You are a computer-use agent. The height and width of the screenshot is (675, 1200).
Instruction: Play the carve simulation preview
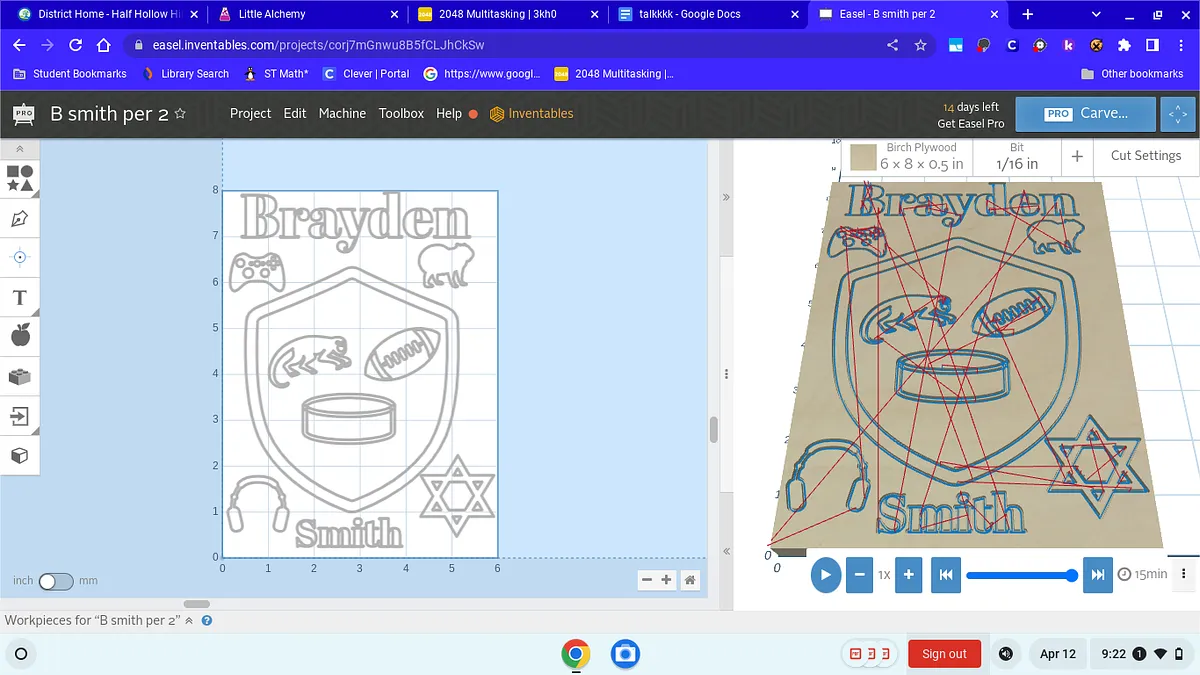tap(825, 575)
